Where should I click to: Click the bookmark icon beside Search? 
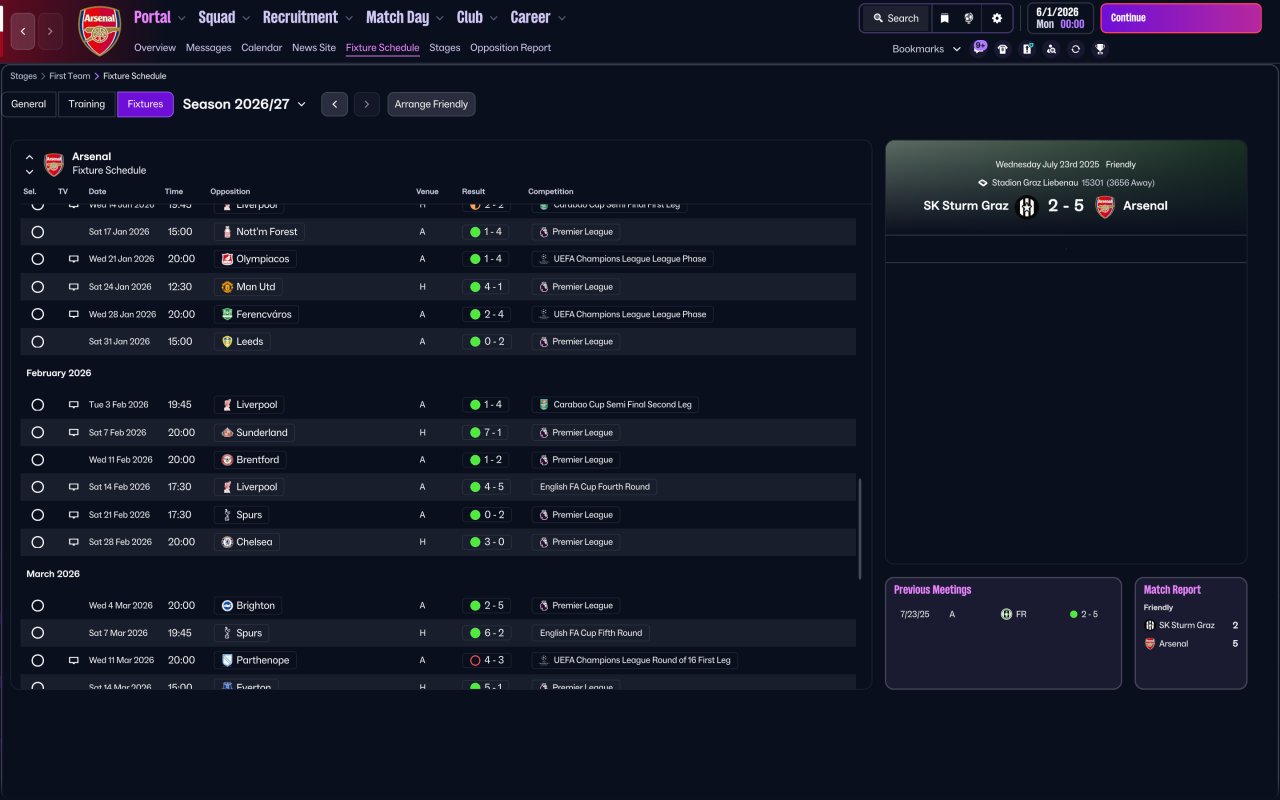point(944,18)
